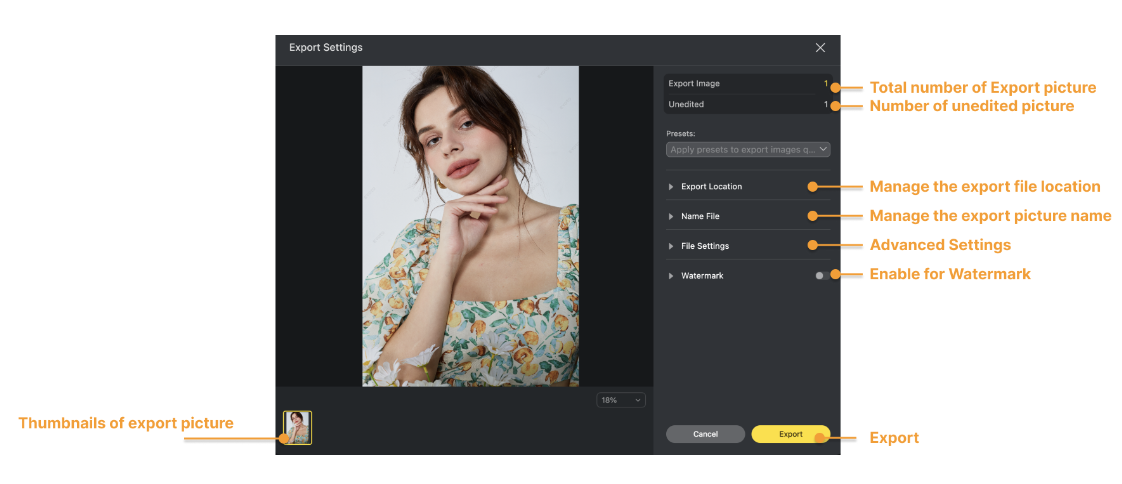
Task: Click the Presets: label
Action: (x=680, y=133)
